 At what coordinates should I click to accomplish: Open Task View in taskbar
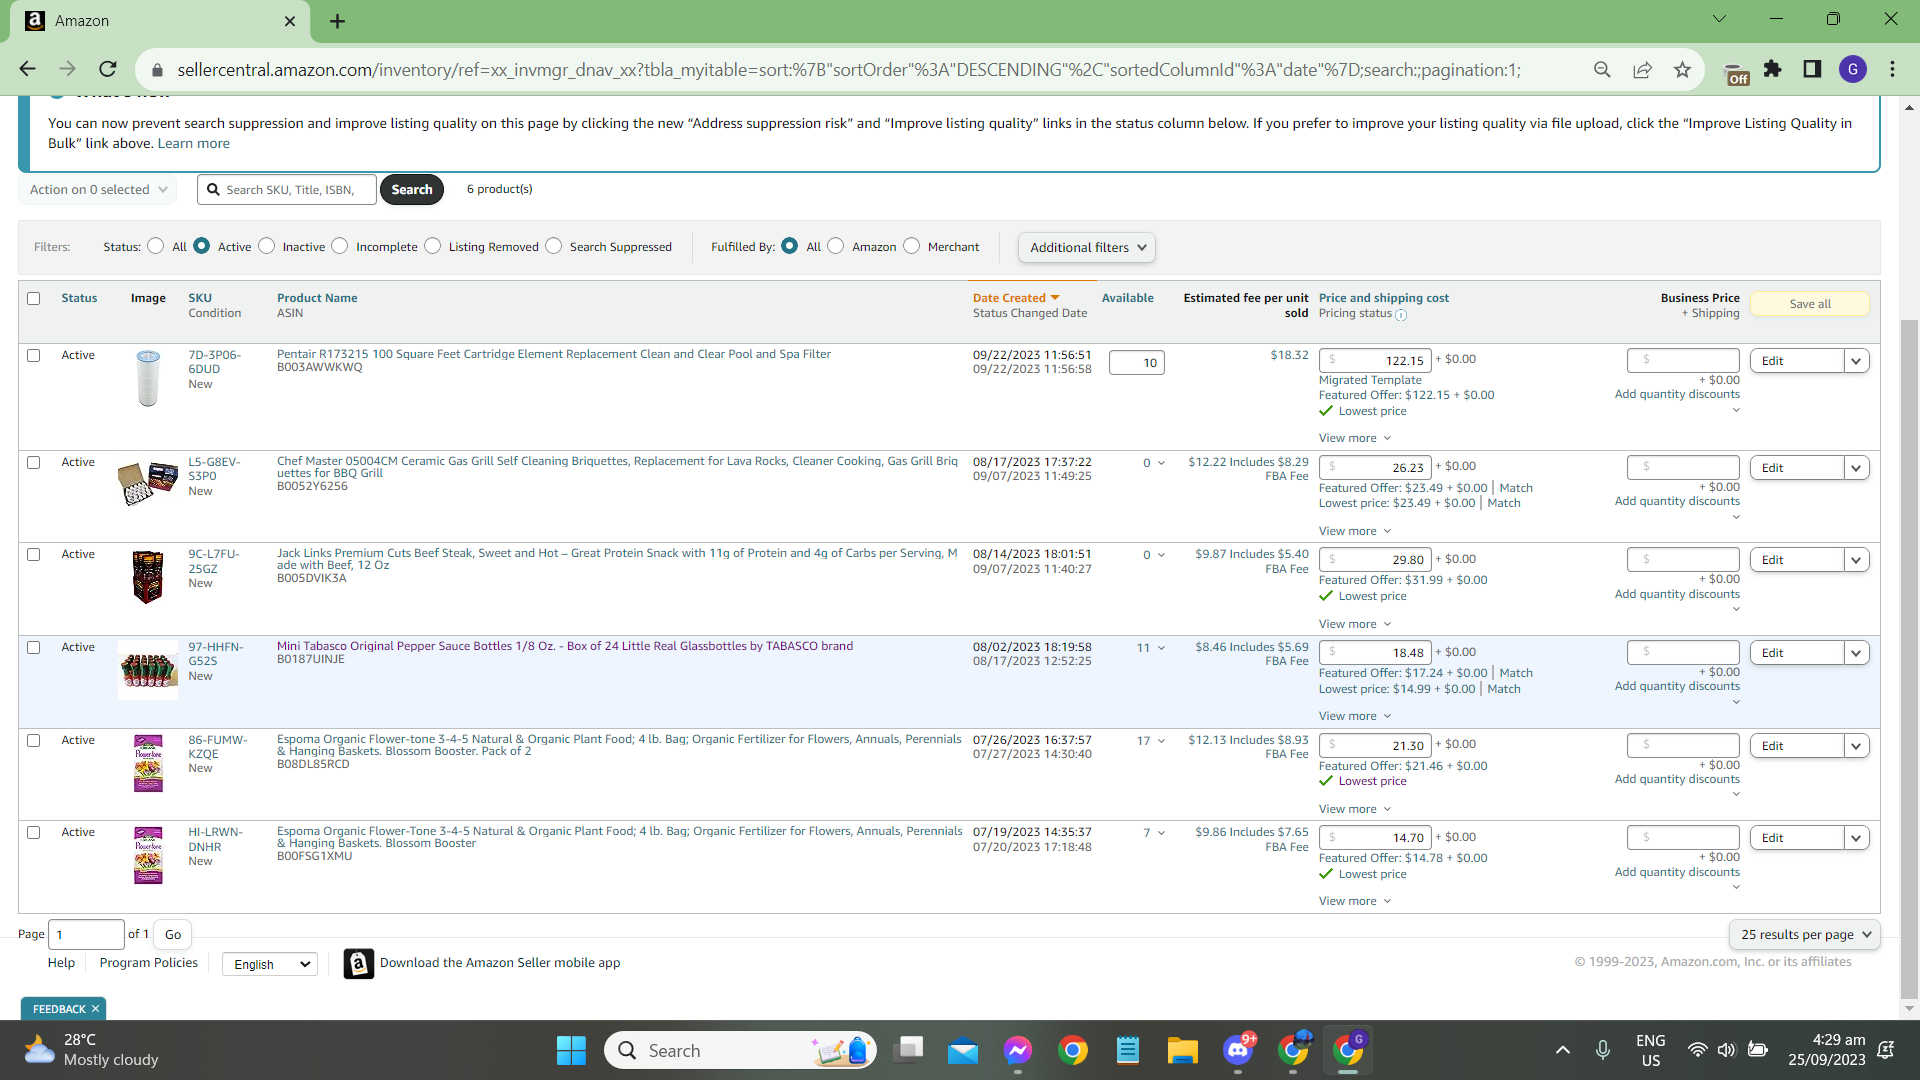pyautogui.click(x=909, y=1050)
